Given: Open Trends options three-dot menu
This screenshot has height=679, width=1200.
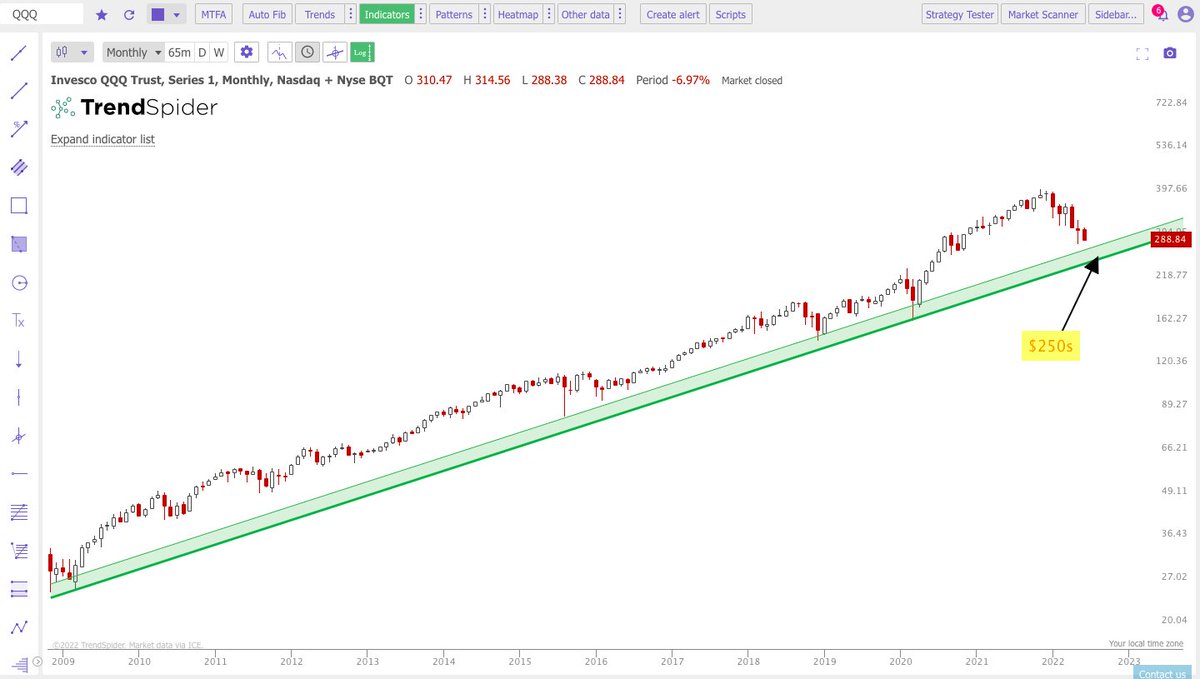Looking at the screenshot, I should pyautogui.click(x=349, y=15).
